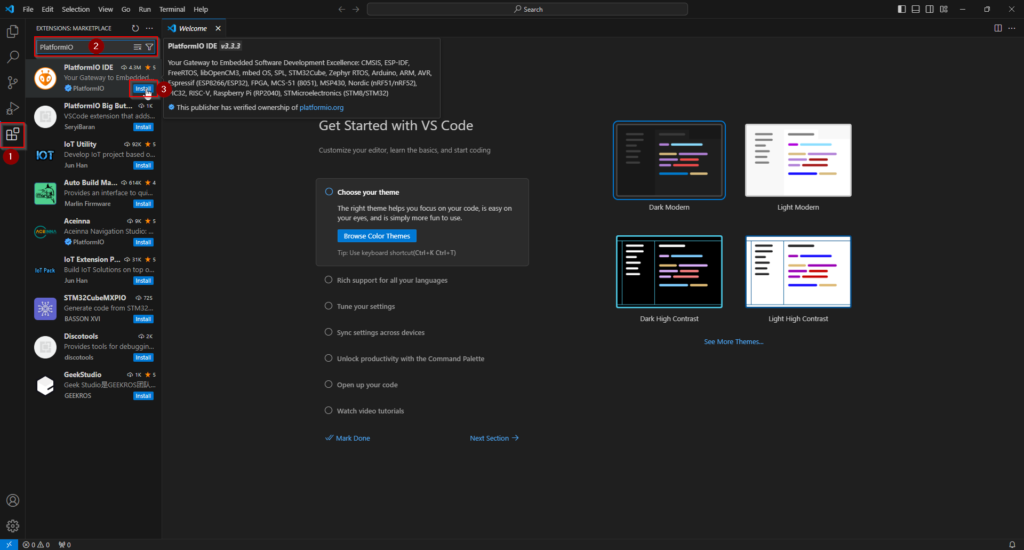Select Auto Build Marlin extension entry
The width and height of the screenshot is (1024, 550).
94,193
